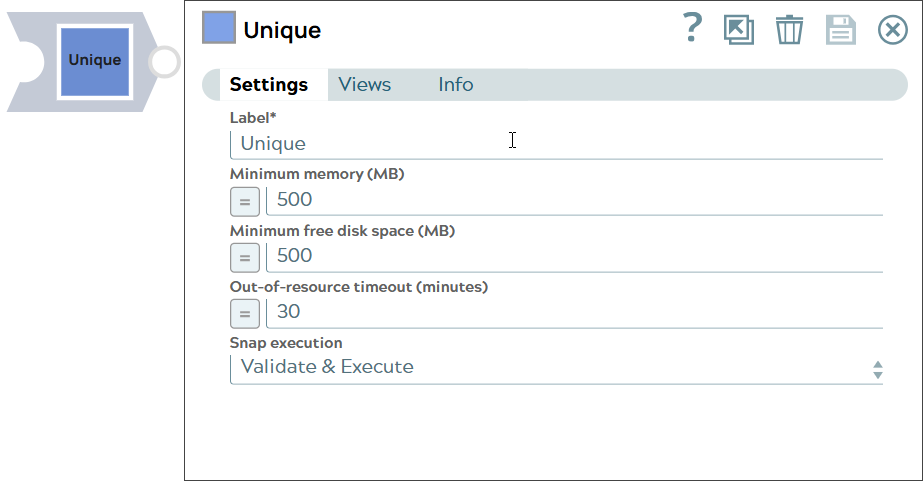This screenshot has height=491, width=923.
Task: Go to the Info tab
Action: pyautogui.click(x=455, y=85)
